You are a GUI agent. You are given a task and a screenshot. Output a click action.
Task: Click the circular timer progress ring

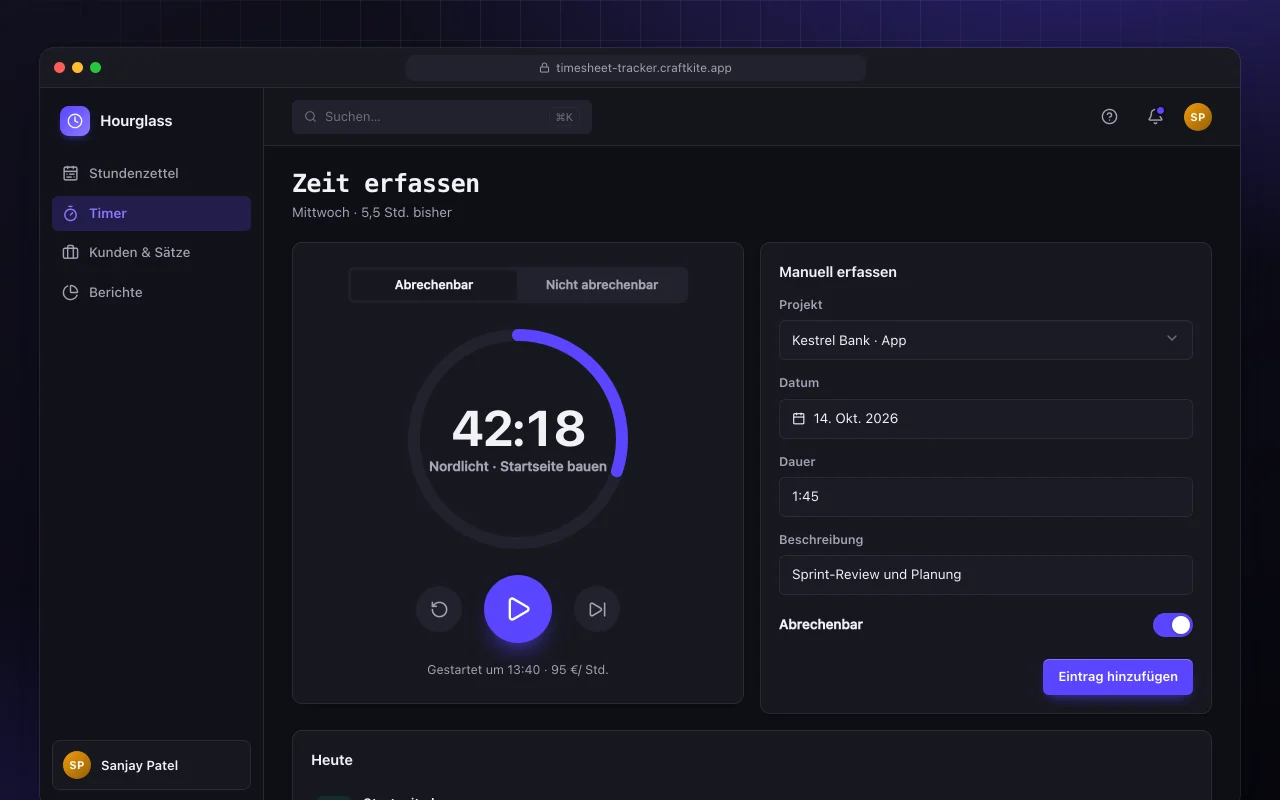tap(518, 439)
